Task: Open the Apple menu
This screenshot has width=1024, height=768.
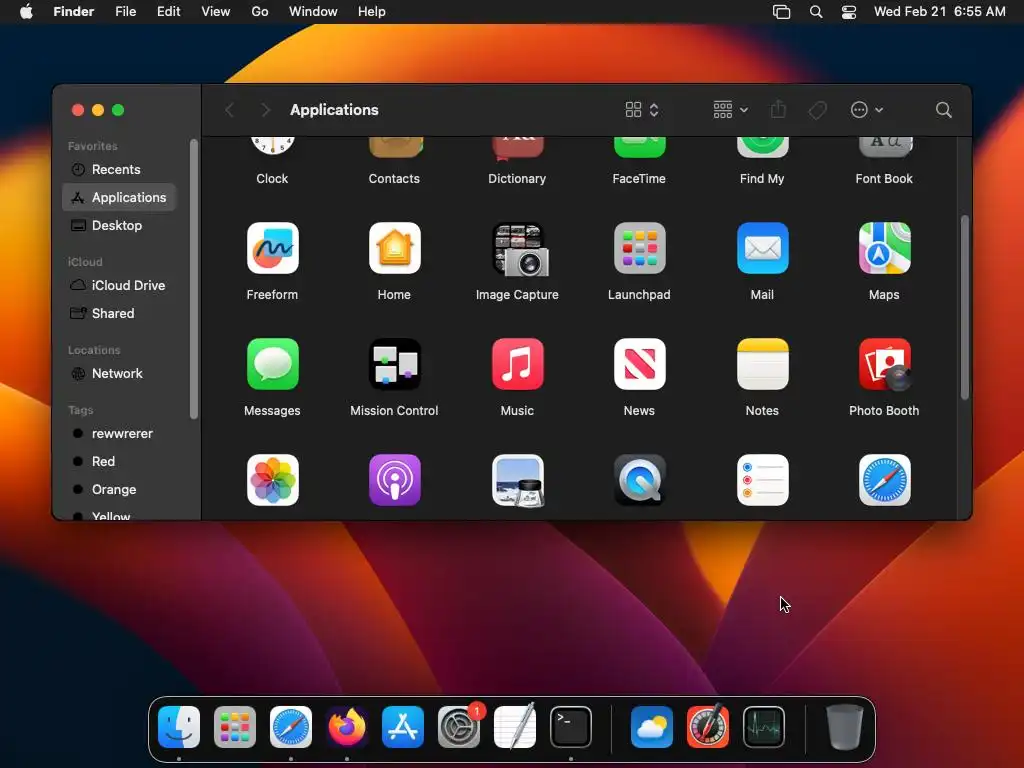Action: coord(26,12)
